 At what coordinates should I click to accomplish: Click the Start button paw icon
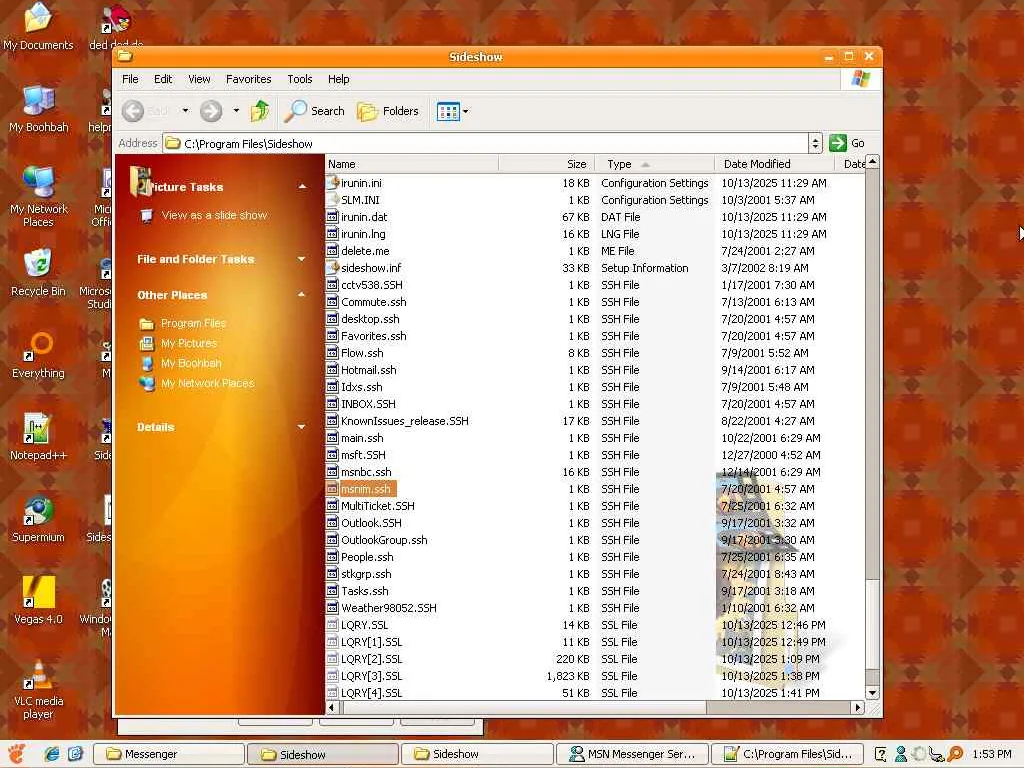point(17,754)
